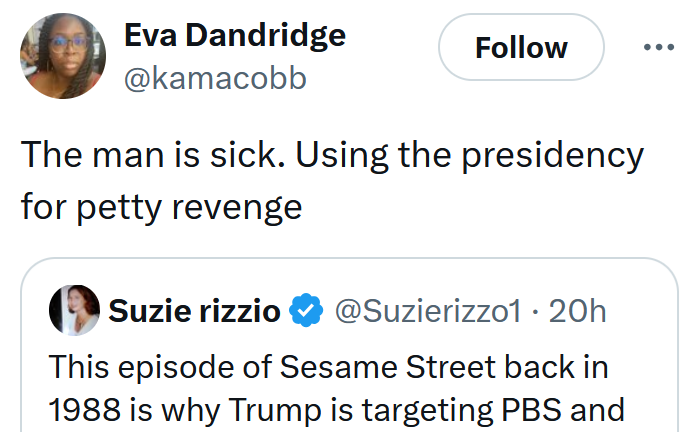Image resolution: width=695 pixels, height=432 pixels.
Task: Open the three-dot more options menu
Action: (x=659, y=47)
